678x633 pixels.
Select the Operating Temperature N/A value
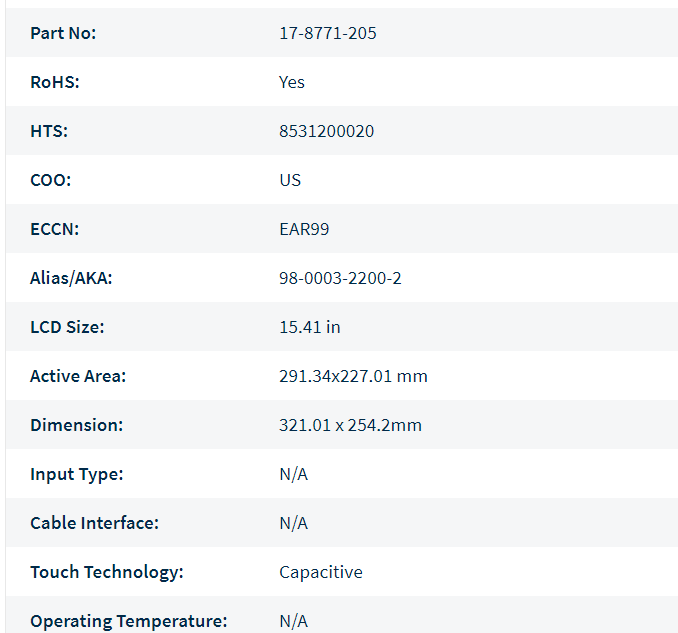294,621
